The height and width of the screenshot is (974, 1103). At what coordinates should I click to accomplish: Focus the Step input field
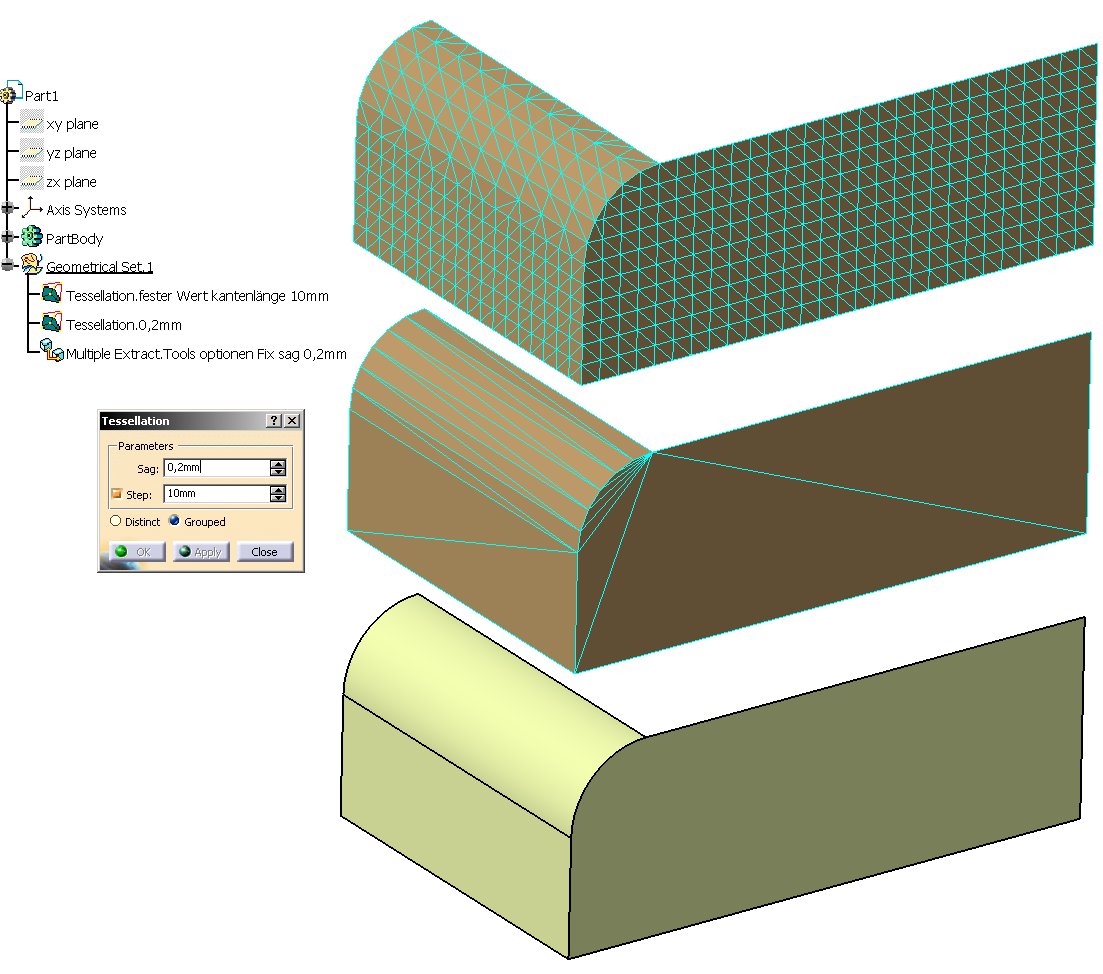pos(217,494)
